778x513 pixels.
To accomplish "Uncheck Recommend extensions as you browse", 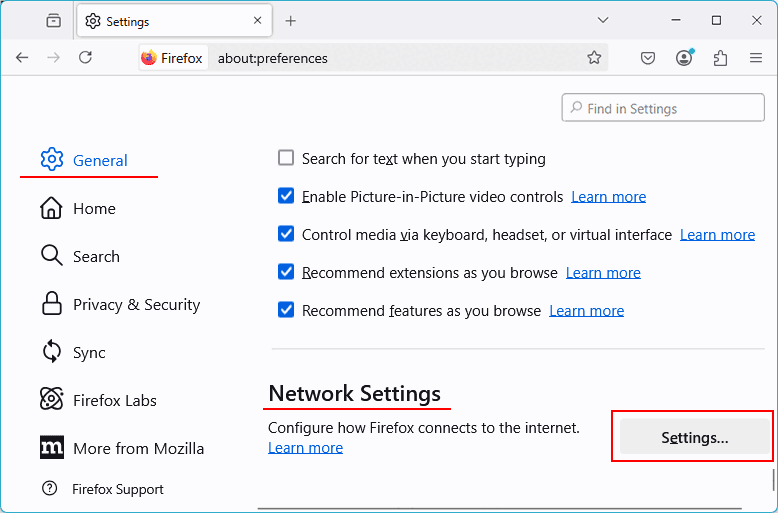I will (x=286, y=273).
